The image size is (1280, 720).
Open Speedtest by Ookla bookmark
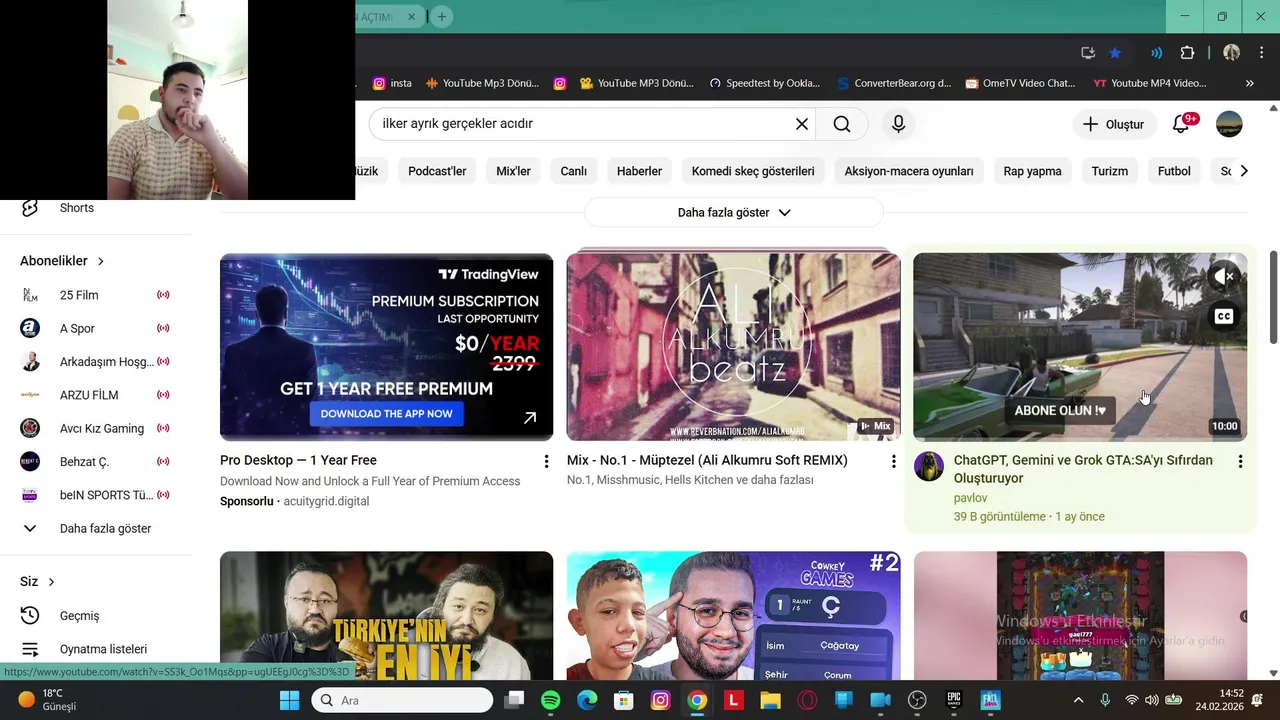[765, 83]
